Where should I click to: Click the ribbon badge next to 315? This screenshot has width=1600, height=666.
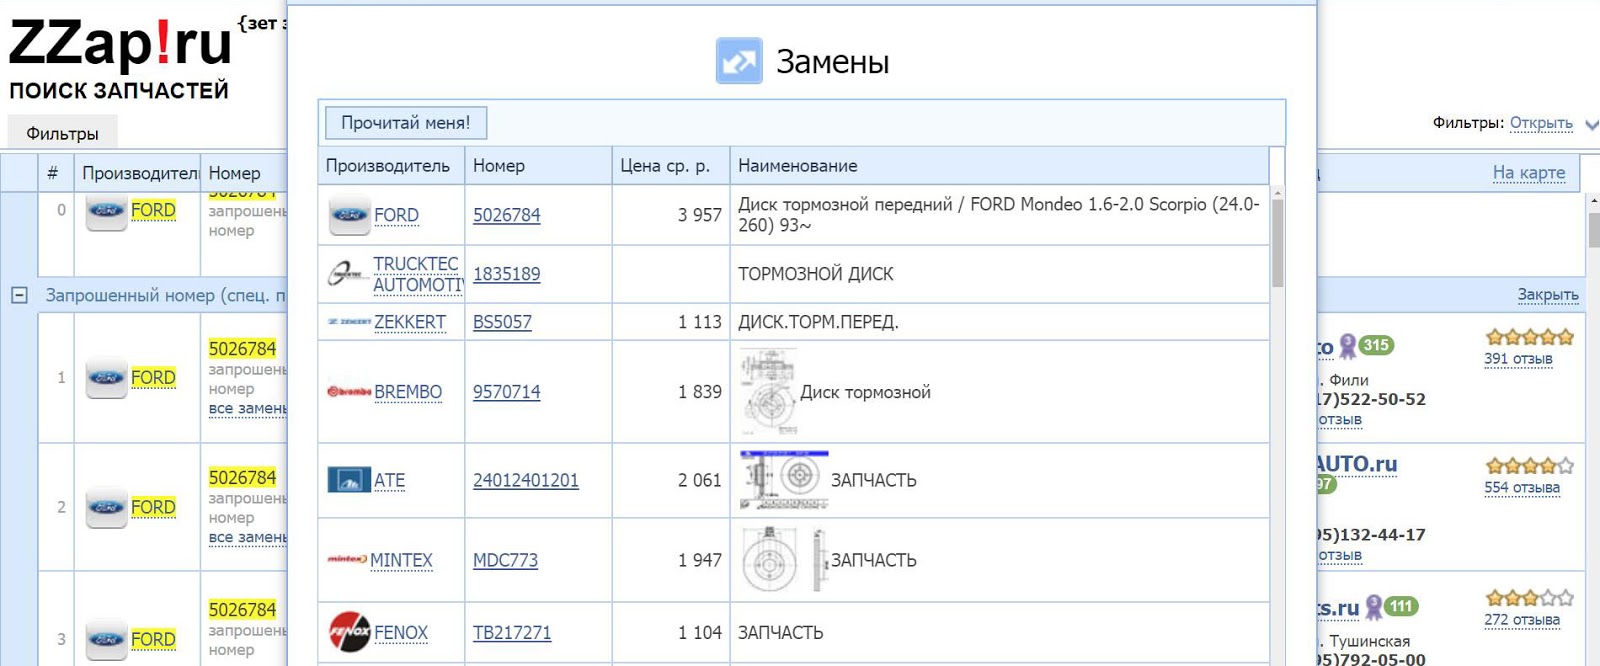1347,346
